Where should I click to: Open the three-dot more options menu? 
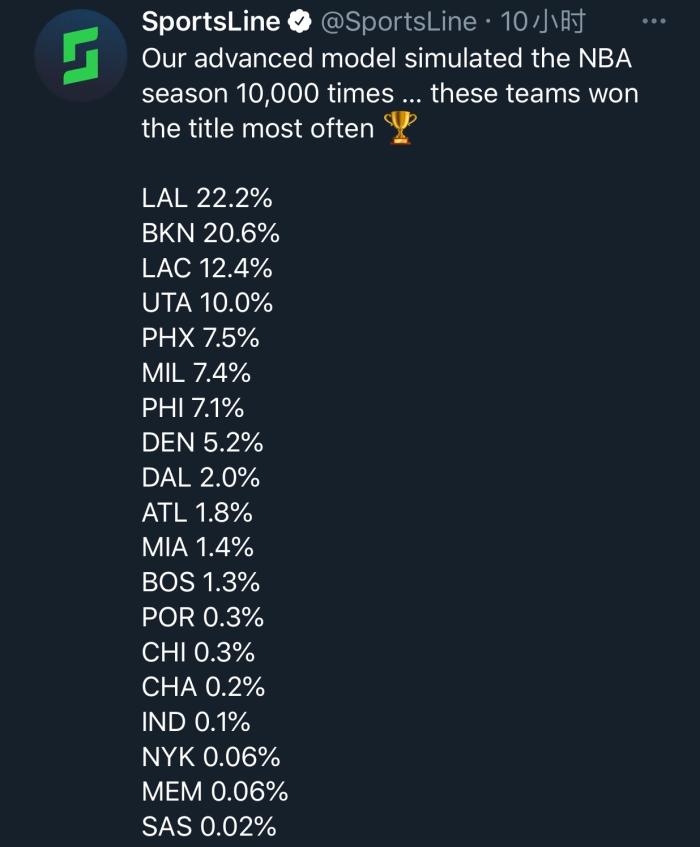tap(652, 21)
